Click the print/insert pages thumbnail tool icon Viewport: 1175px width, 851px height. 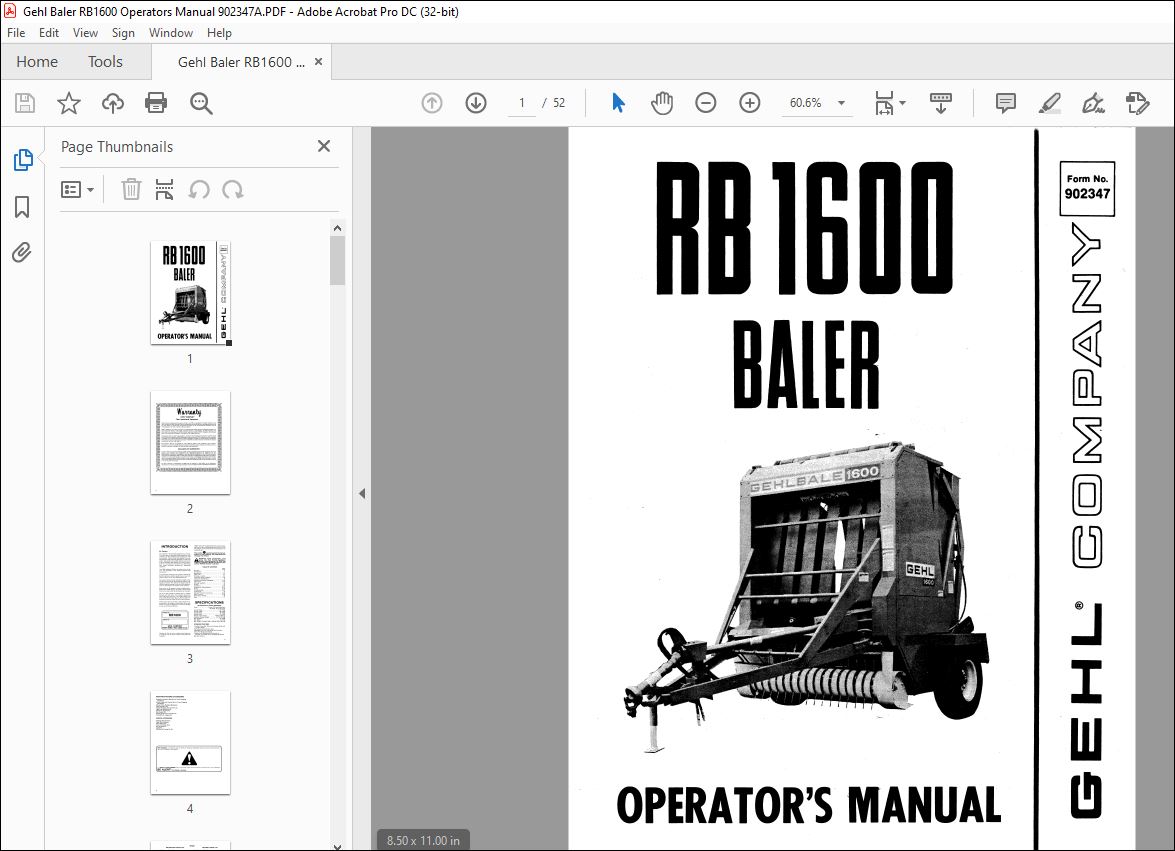pos(164,190)
